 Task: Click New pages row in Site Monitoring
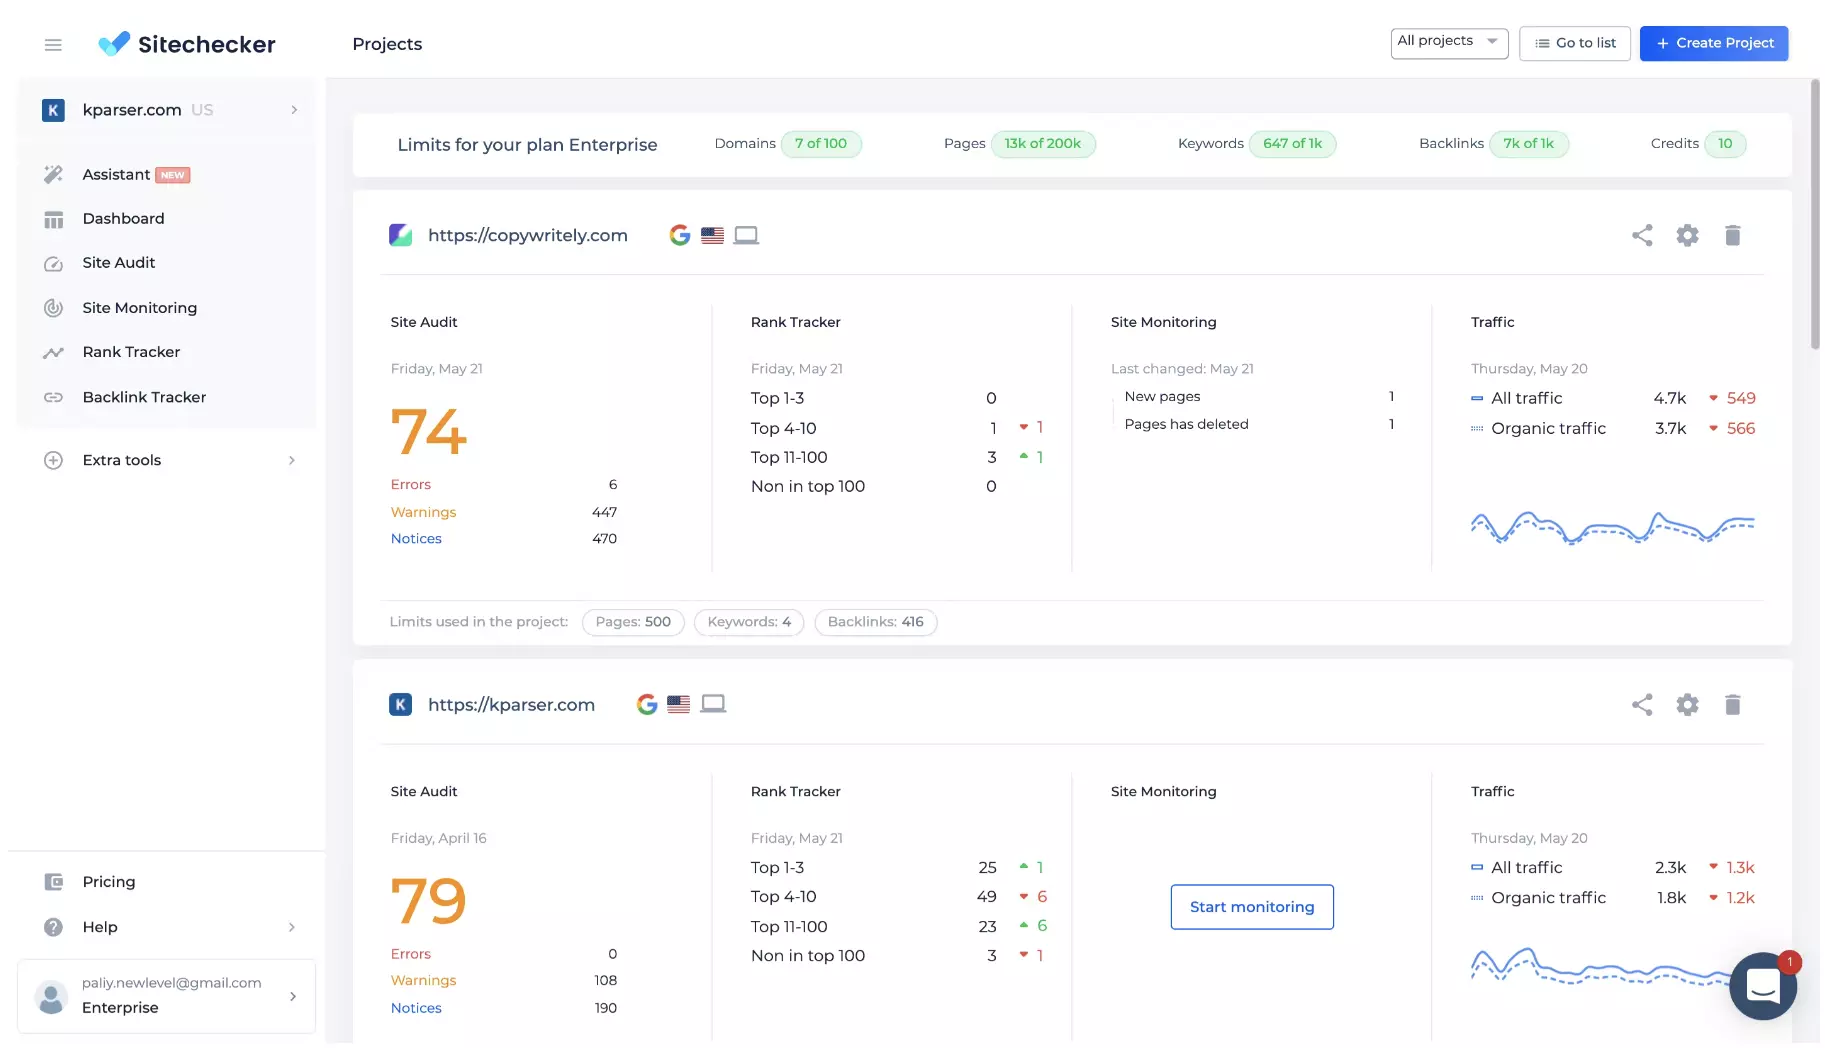pos(1259,397)
